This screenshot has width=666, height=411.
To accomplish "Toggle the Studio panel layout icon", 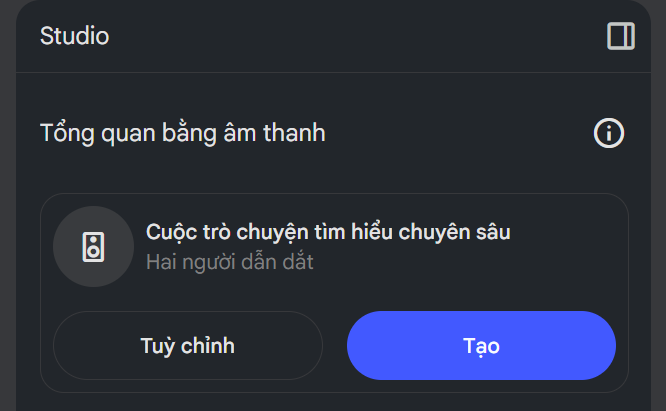I will tap(621, 36).
